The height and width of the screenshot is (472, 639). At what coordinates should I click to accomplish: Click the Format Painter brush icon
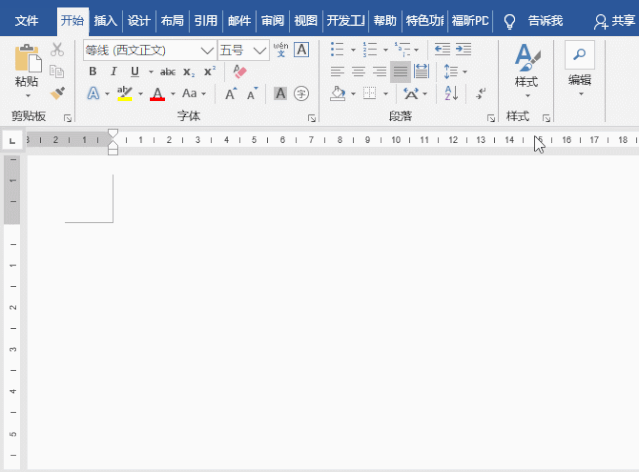click(x=57, y=93)
